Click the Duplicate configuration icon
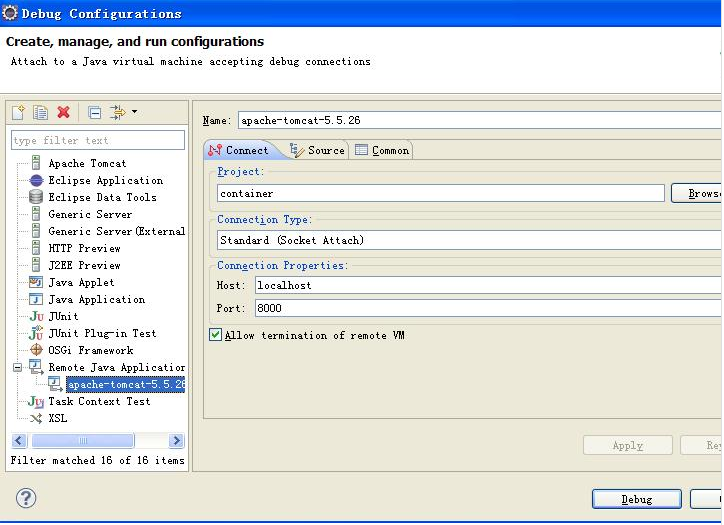This screenshot has height=525, width=724. tap(40, 113)
